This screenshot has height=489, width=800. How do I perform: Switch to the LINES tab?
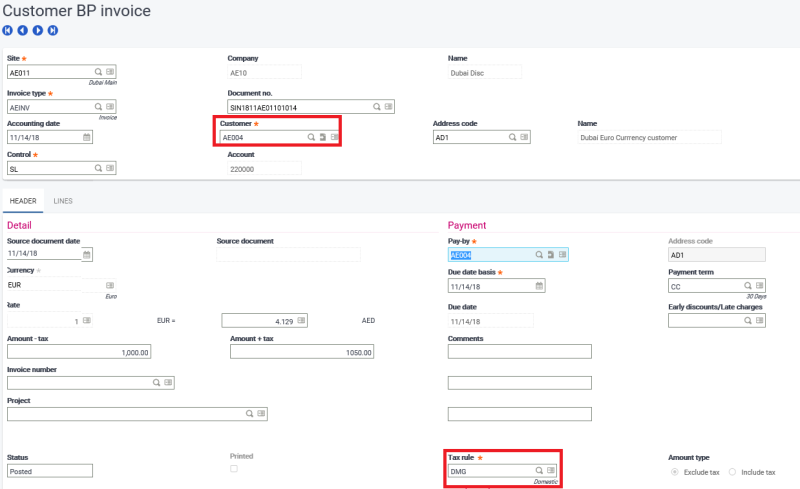(63, 201)
